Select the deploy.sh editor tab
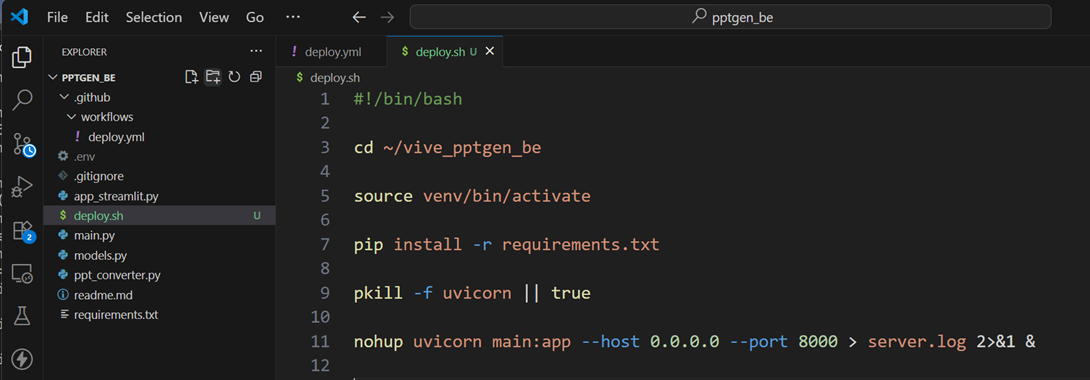Image resolution: width=1090 pixels, height=380 pixels. [445, 52]
